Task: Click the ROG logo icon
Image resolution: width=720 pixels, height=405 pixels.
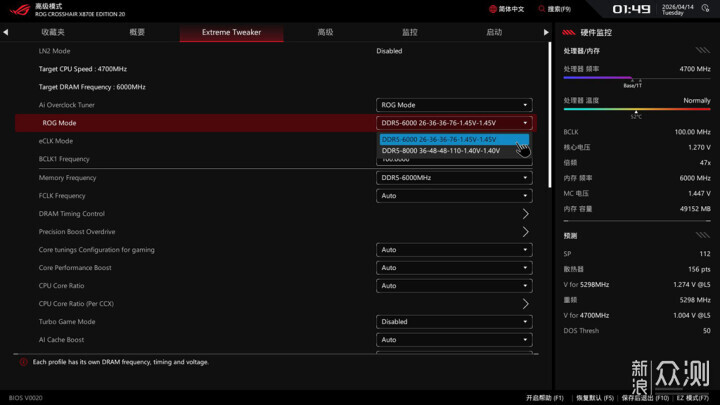Action: pyautogui.click(x=20, y=10)
